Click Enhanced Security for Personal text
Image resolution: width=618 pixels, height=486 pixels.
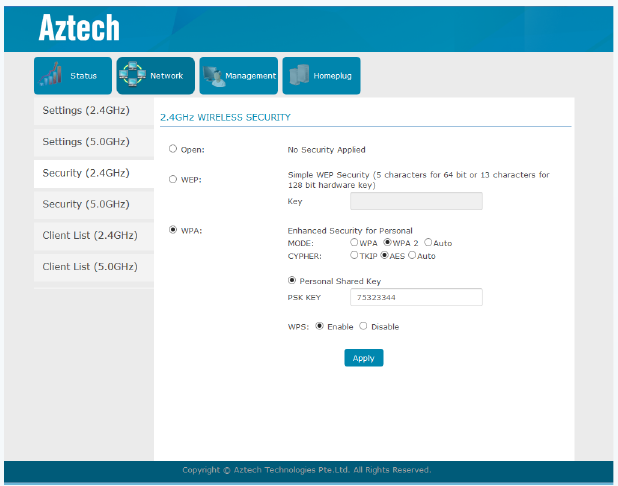pos(350,231)
